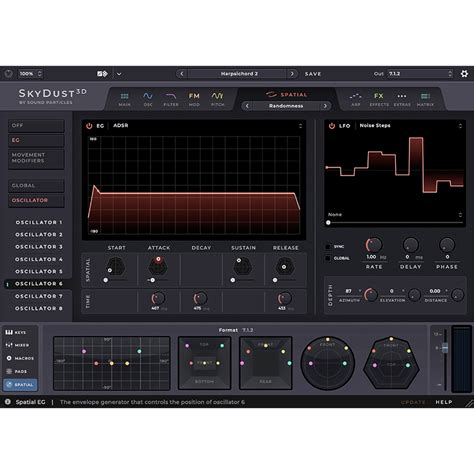The width and height of the screenshot is (474, 474).
Task: Open the ADSR envelope type dropdown
Action: 207,126
